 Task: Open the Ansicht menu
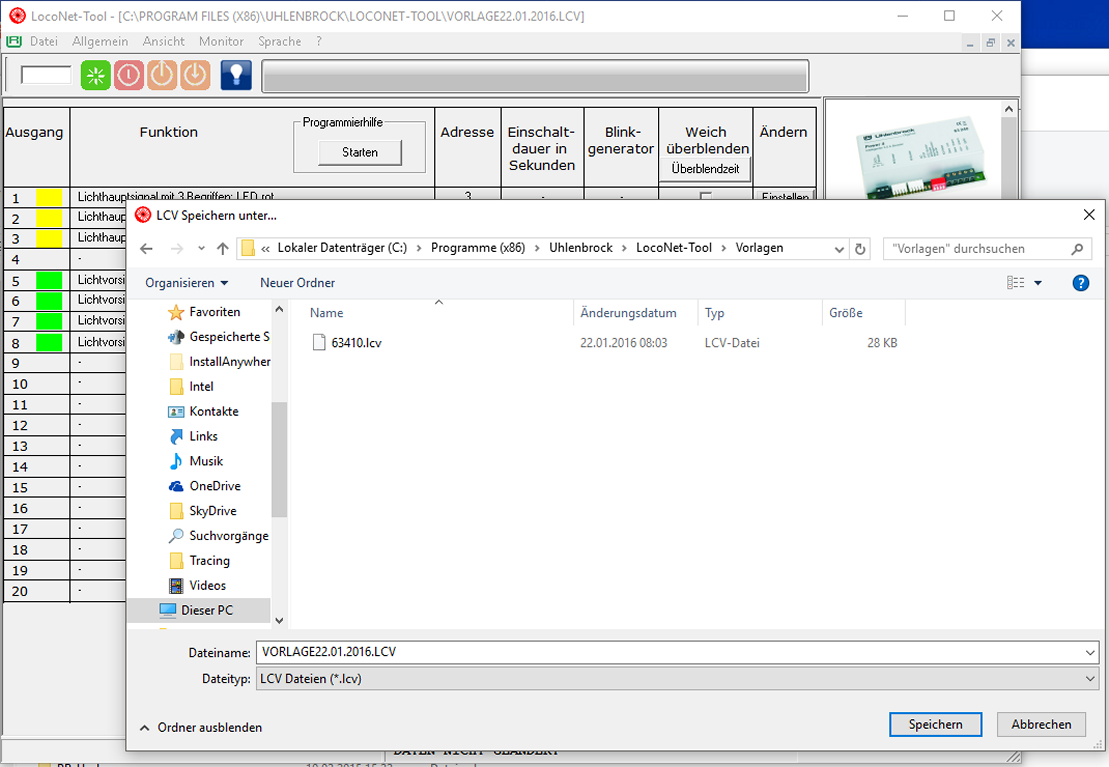[163, 42]
